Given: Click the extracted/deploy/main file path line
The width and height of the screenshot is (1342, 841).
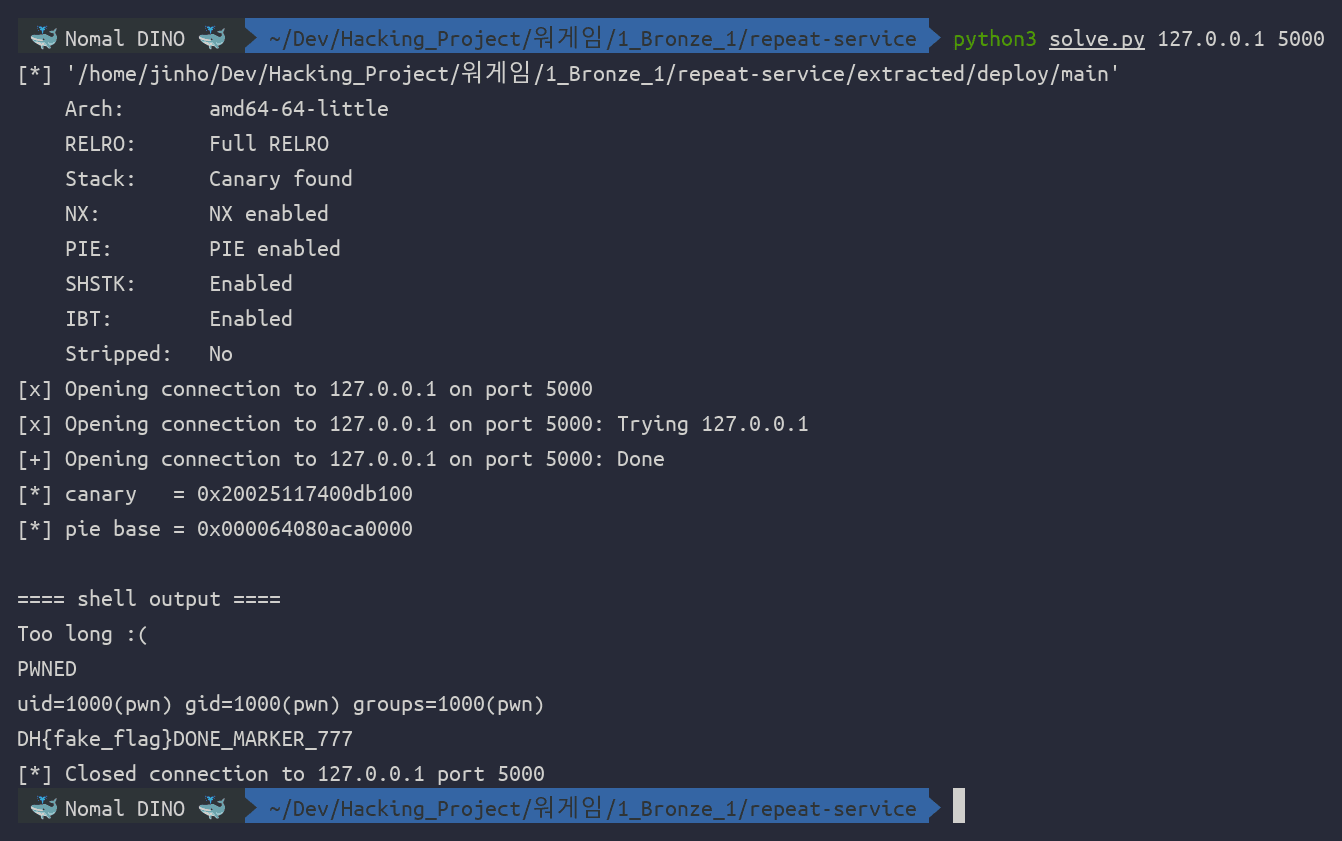Looking at the screenshot, I should (568, 74).
